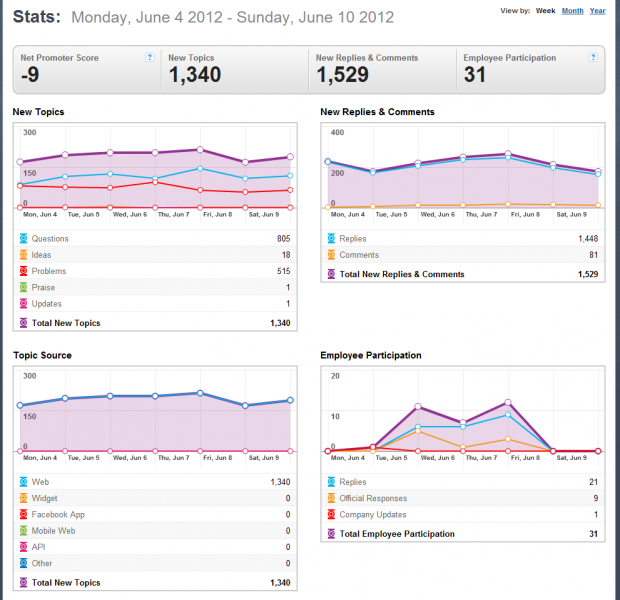The width and height of the screenshot is (620, 600).
Task: Click the Ideas row label
Action: (x=41, y=255)
